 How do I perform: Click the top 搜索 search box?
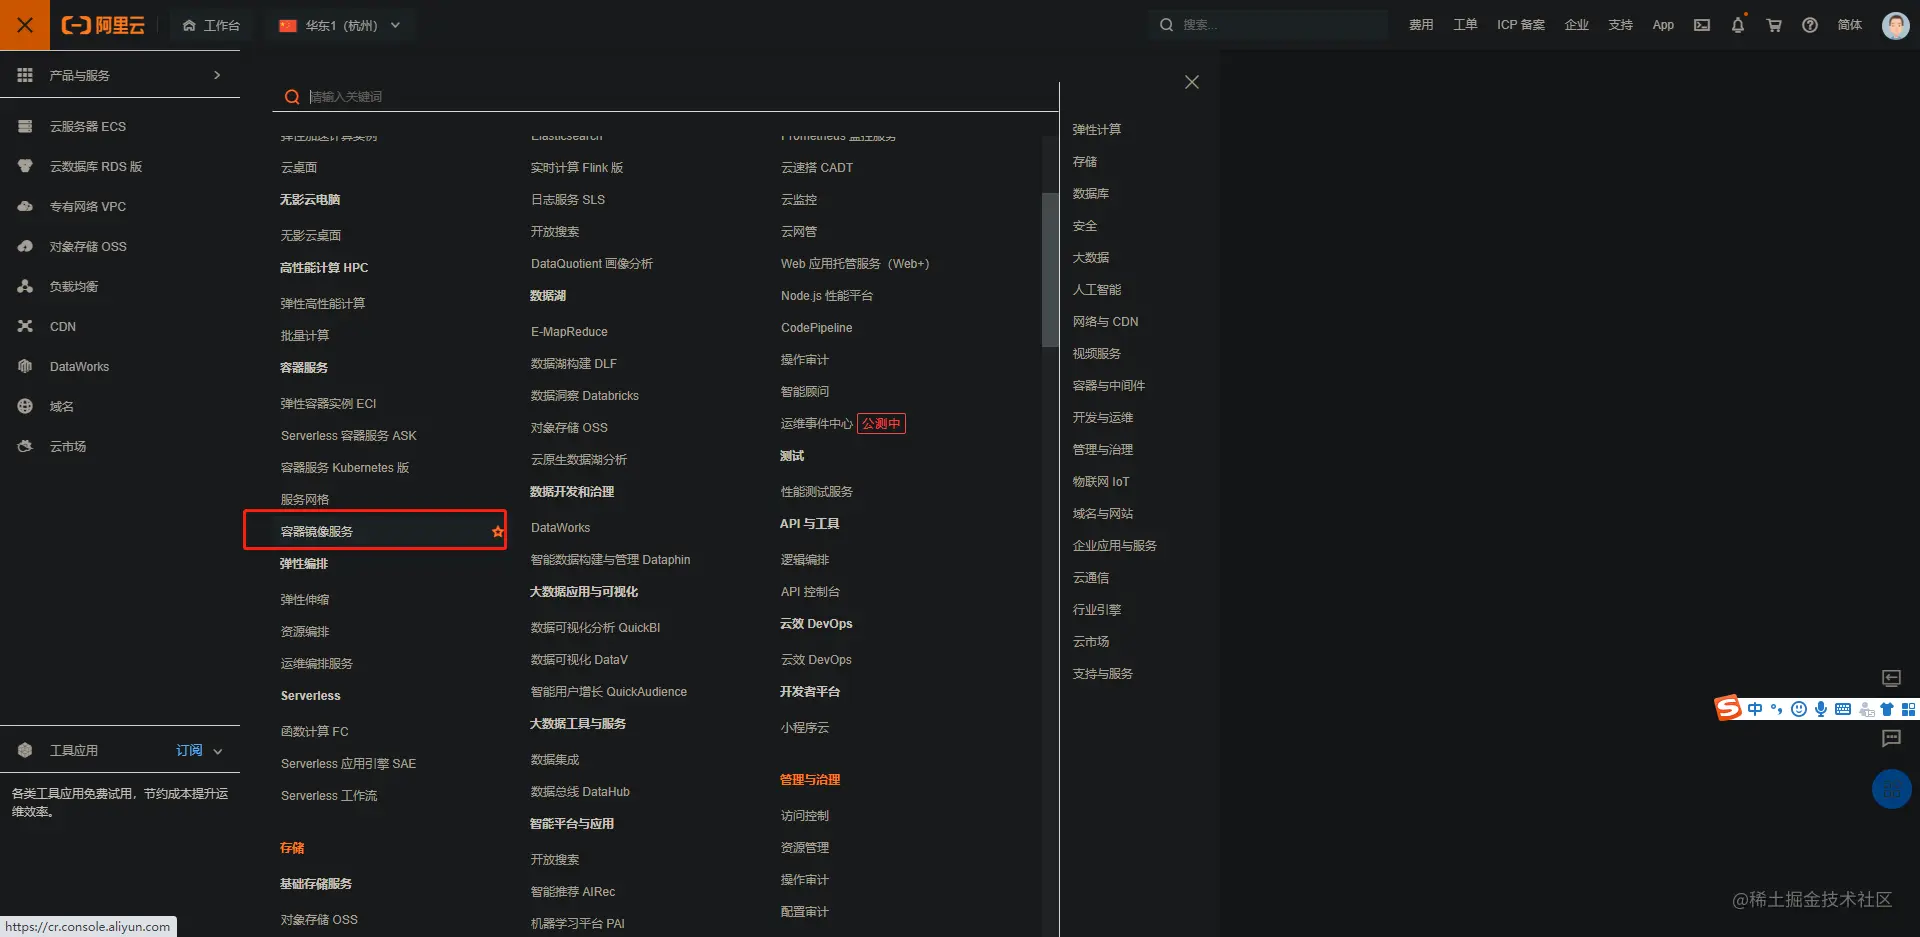pyautogui.click(x=1268, y=25)
